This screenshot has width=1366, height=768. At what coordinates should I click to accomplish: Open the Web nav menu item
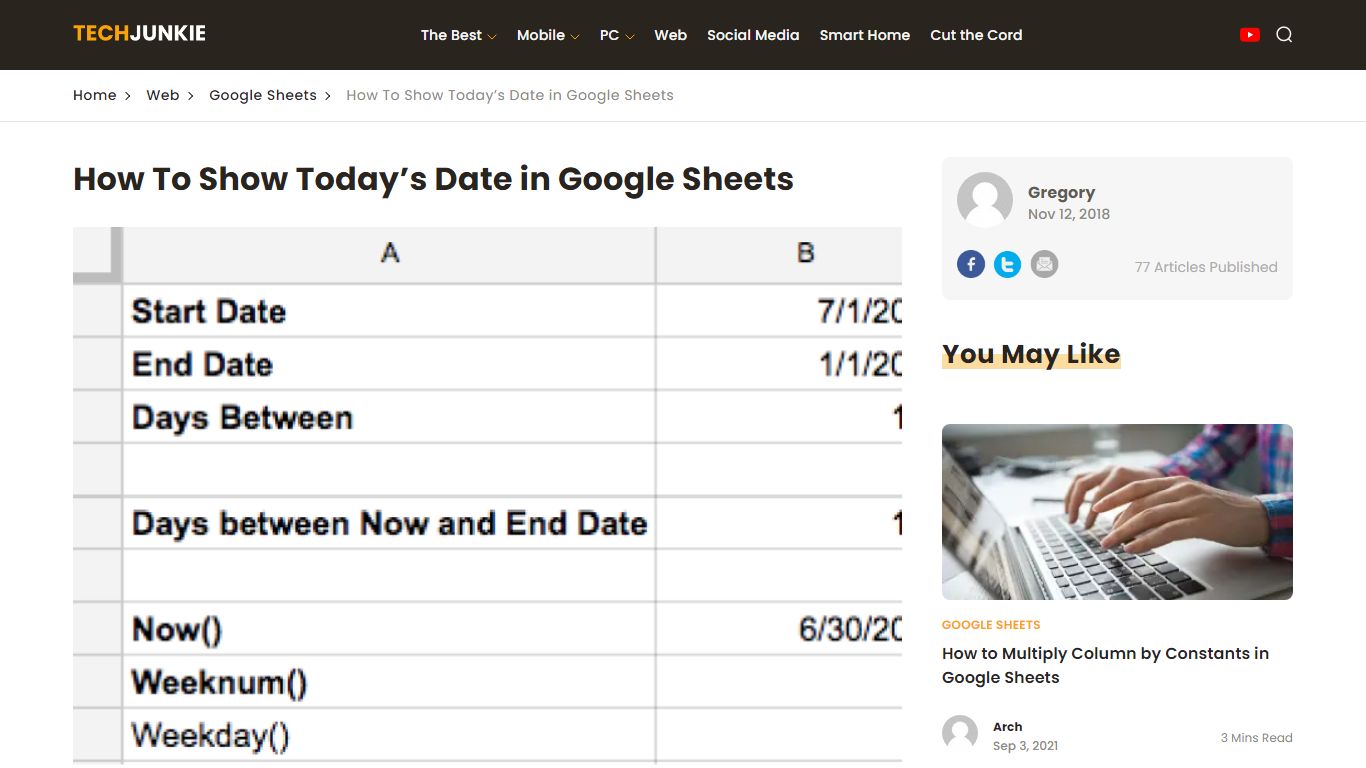click(670, 35)
